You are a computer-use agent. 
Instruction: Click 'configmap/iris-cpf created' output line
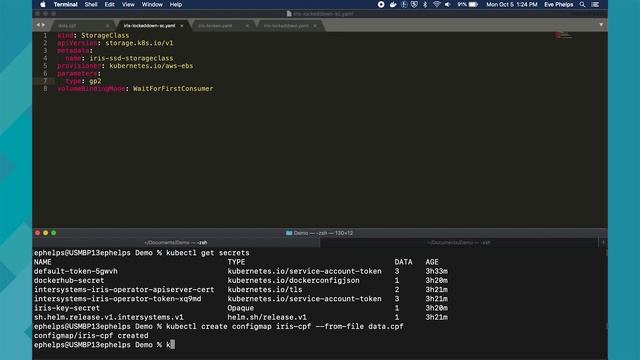click(91, 336)
